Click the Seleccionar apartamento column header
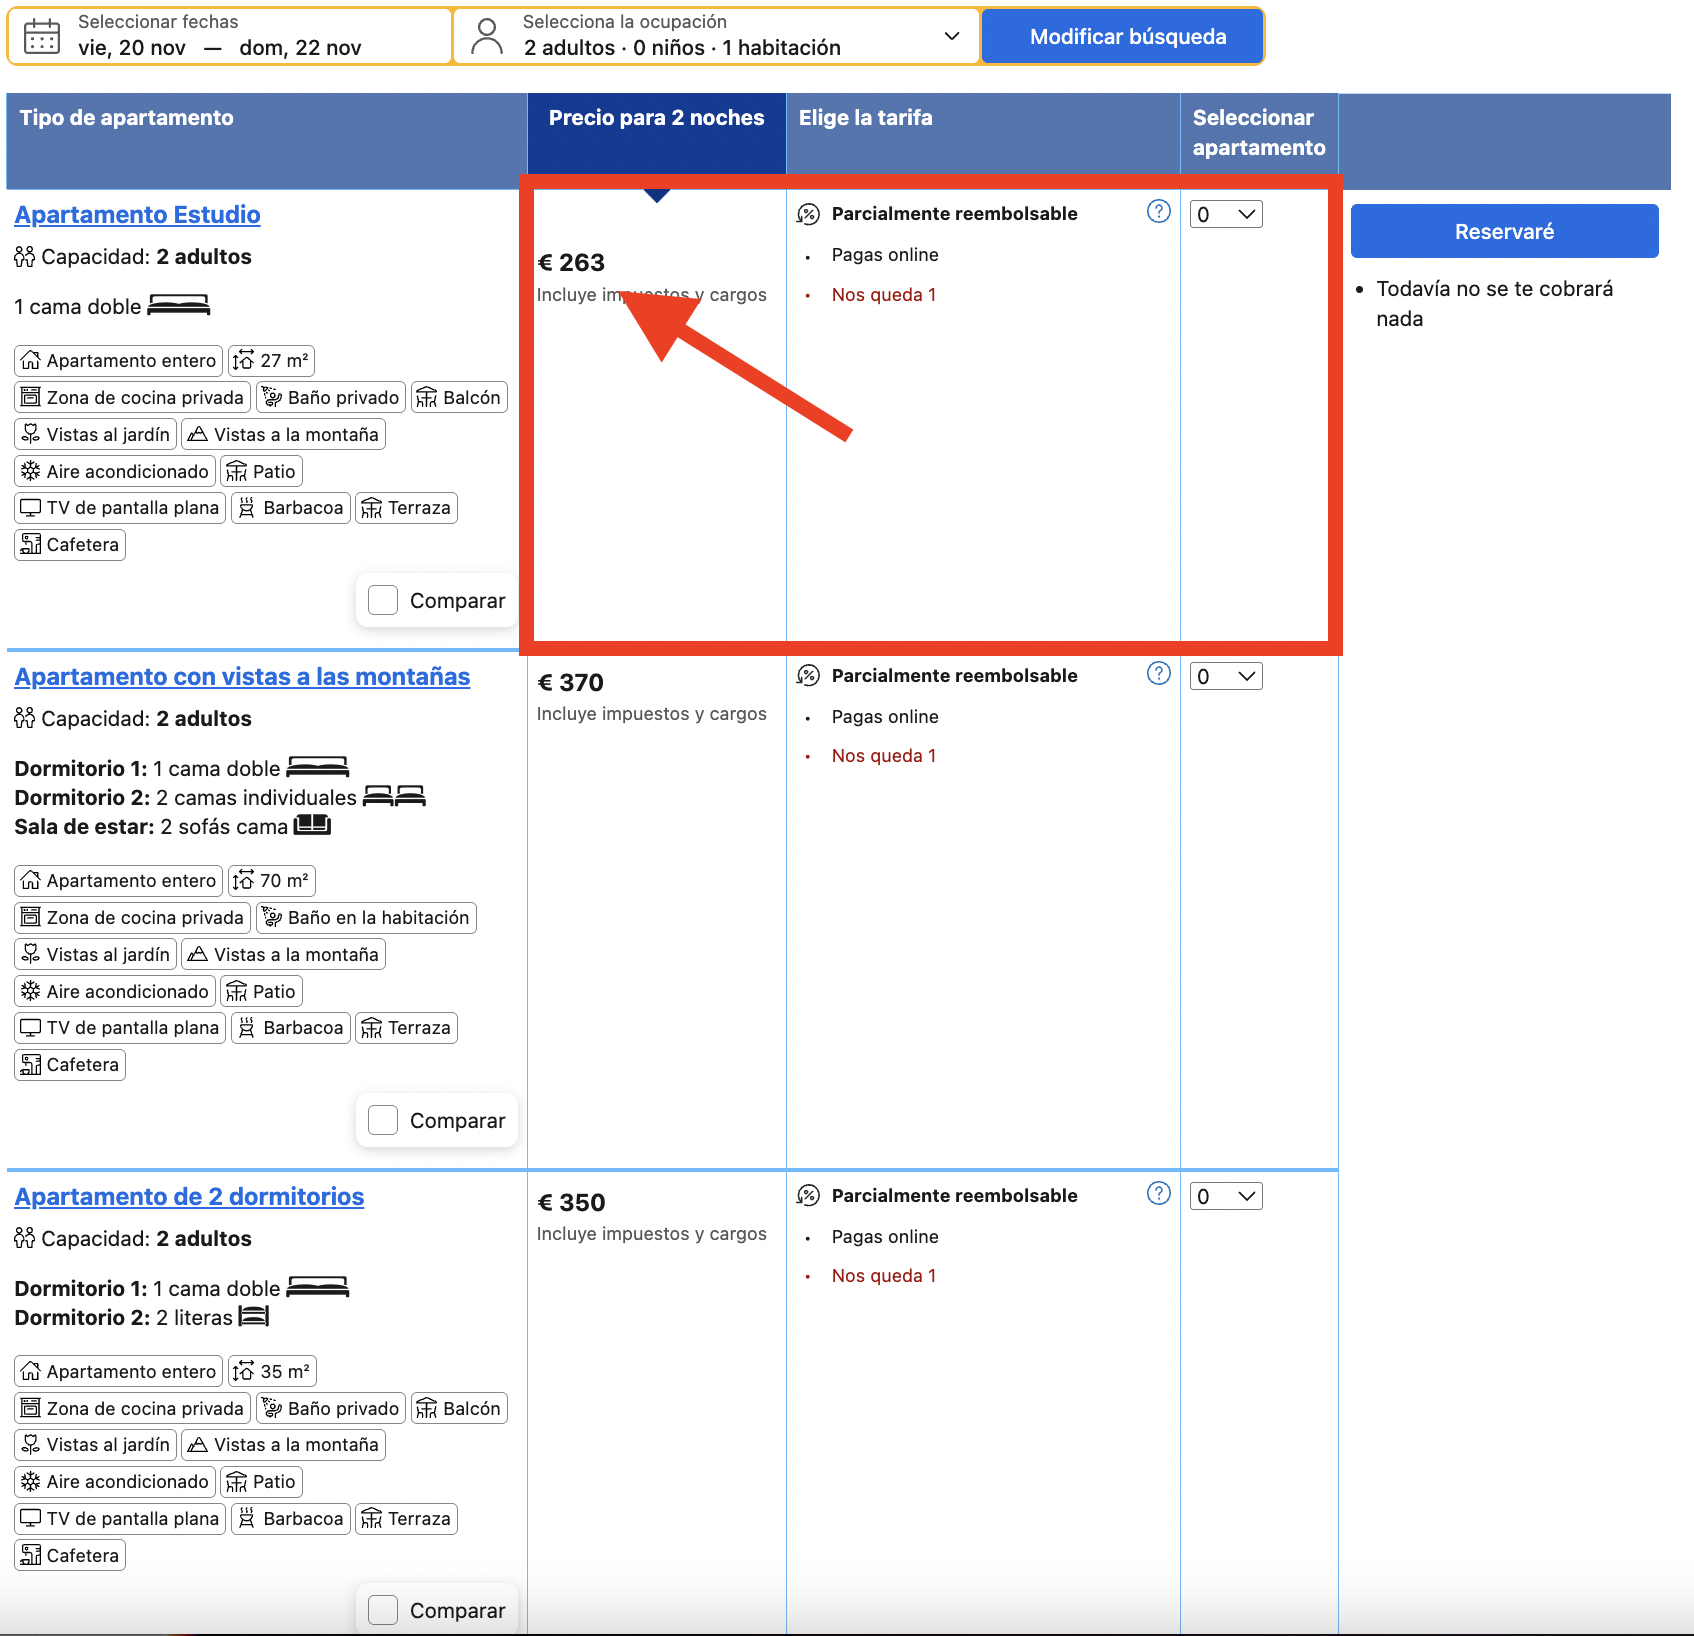The image size is (1694, 1636). [x=1259, y=132]
